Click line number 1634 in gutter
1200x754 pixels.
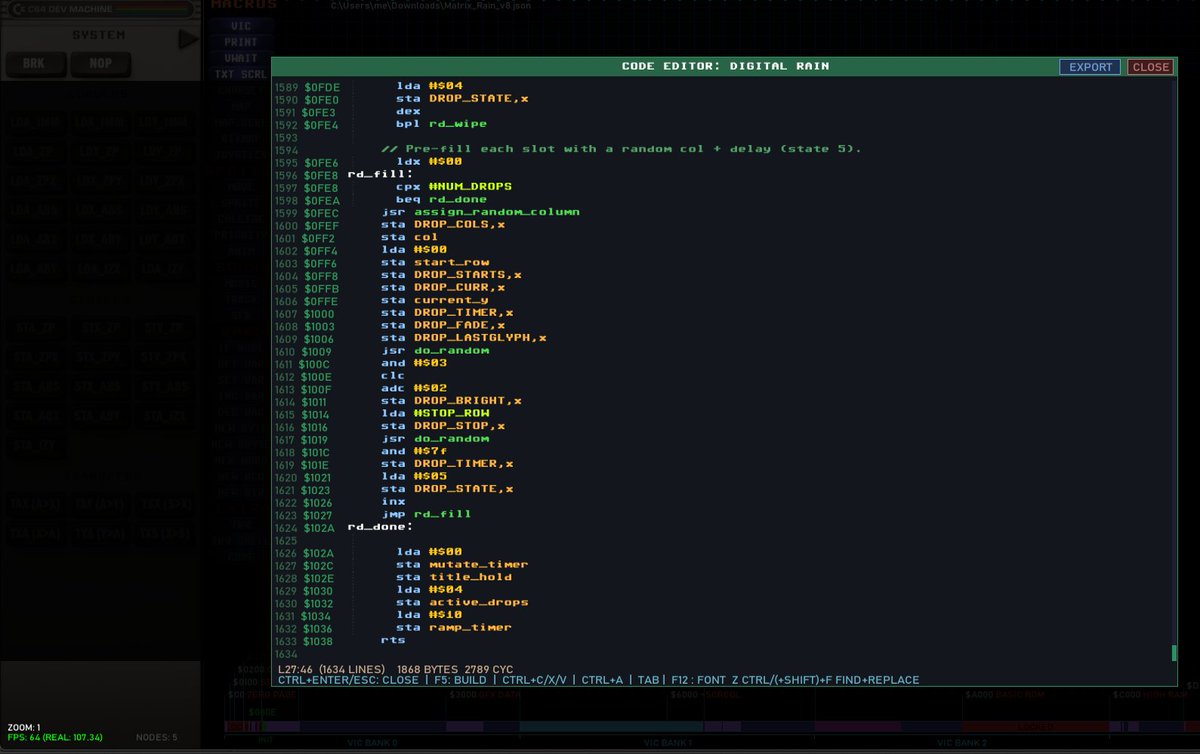(x=286, y=652)
